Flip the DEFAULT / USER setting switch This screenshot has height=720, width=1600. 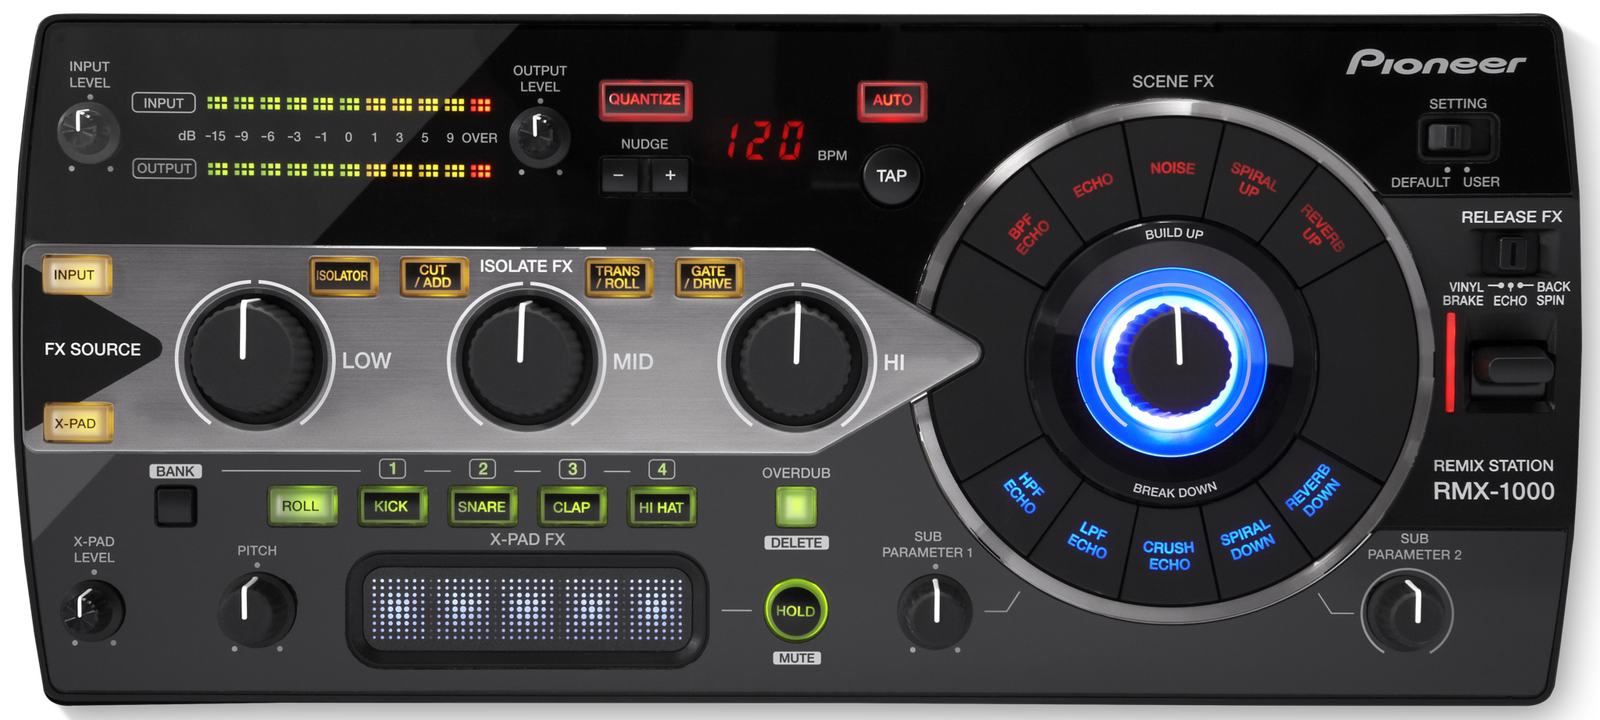click(x=1456, y=137)
